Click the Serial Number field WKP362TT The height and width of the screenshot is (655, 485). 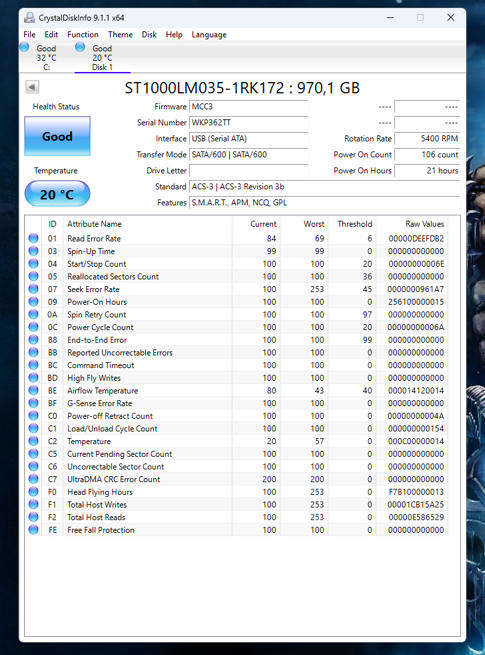click(249, 122)
